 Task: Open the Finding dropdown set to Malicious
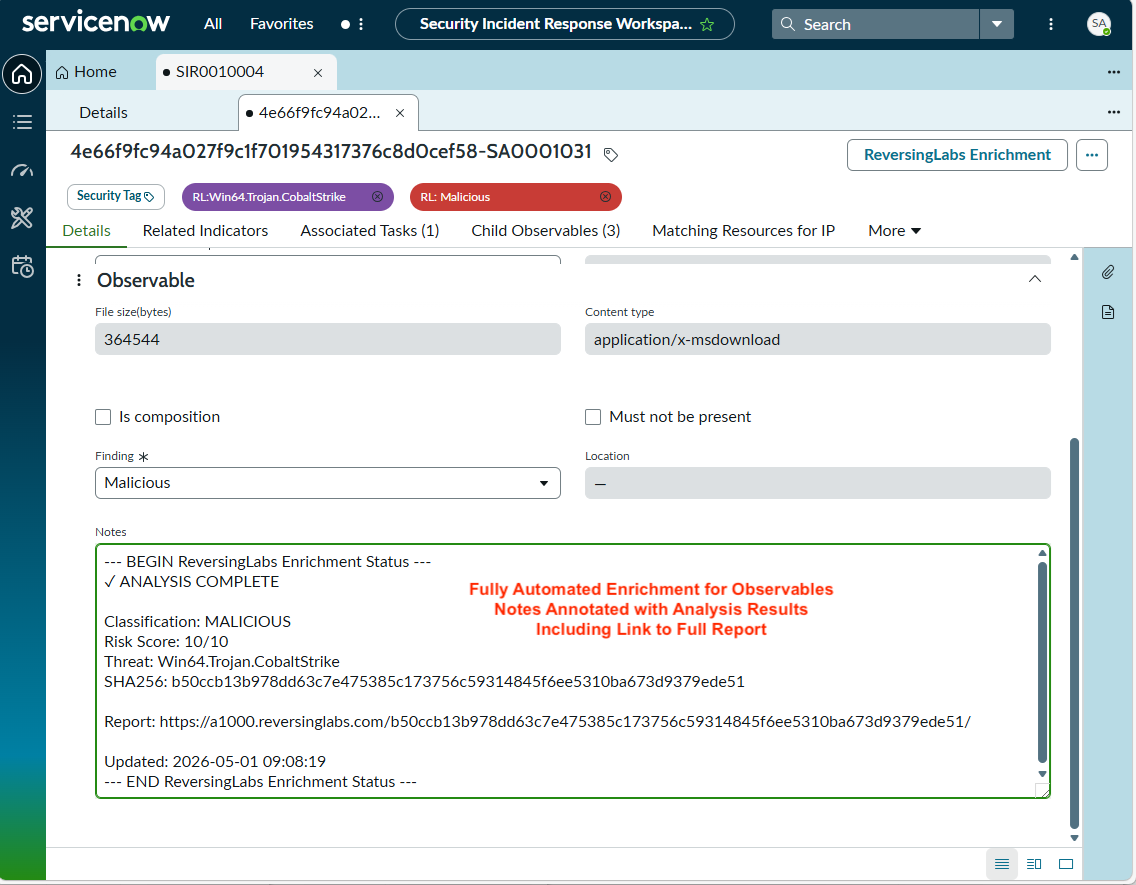[x=327, y=483]
